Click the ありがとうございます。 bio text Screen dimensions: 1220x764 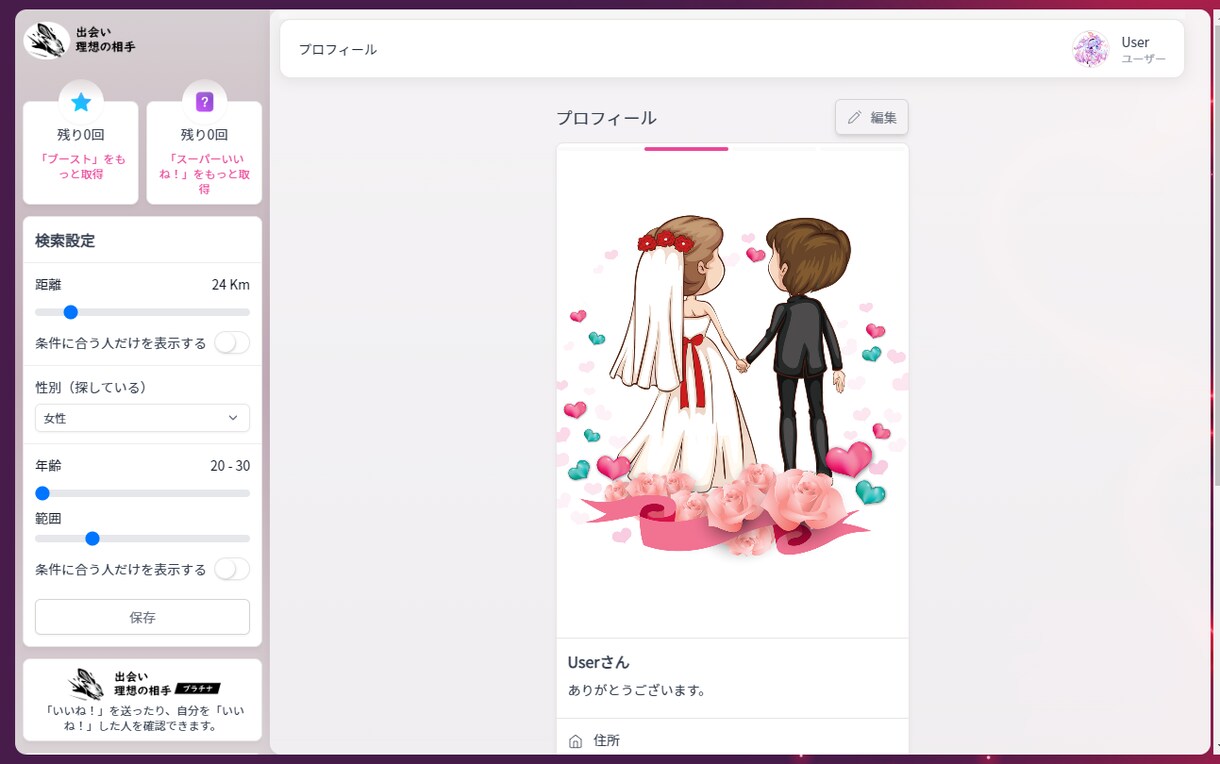click(x=637, y=690)
